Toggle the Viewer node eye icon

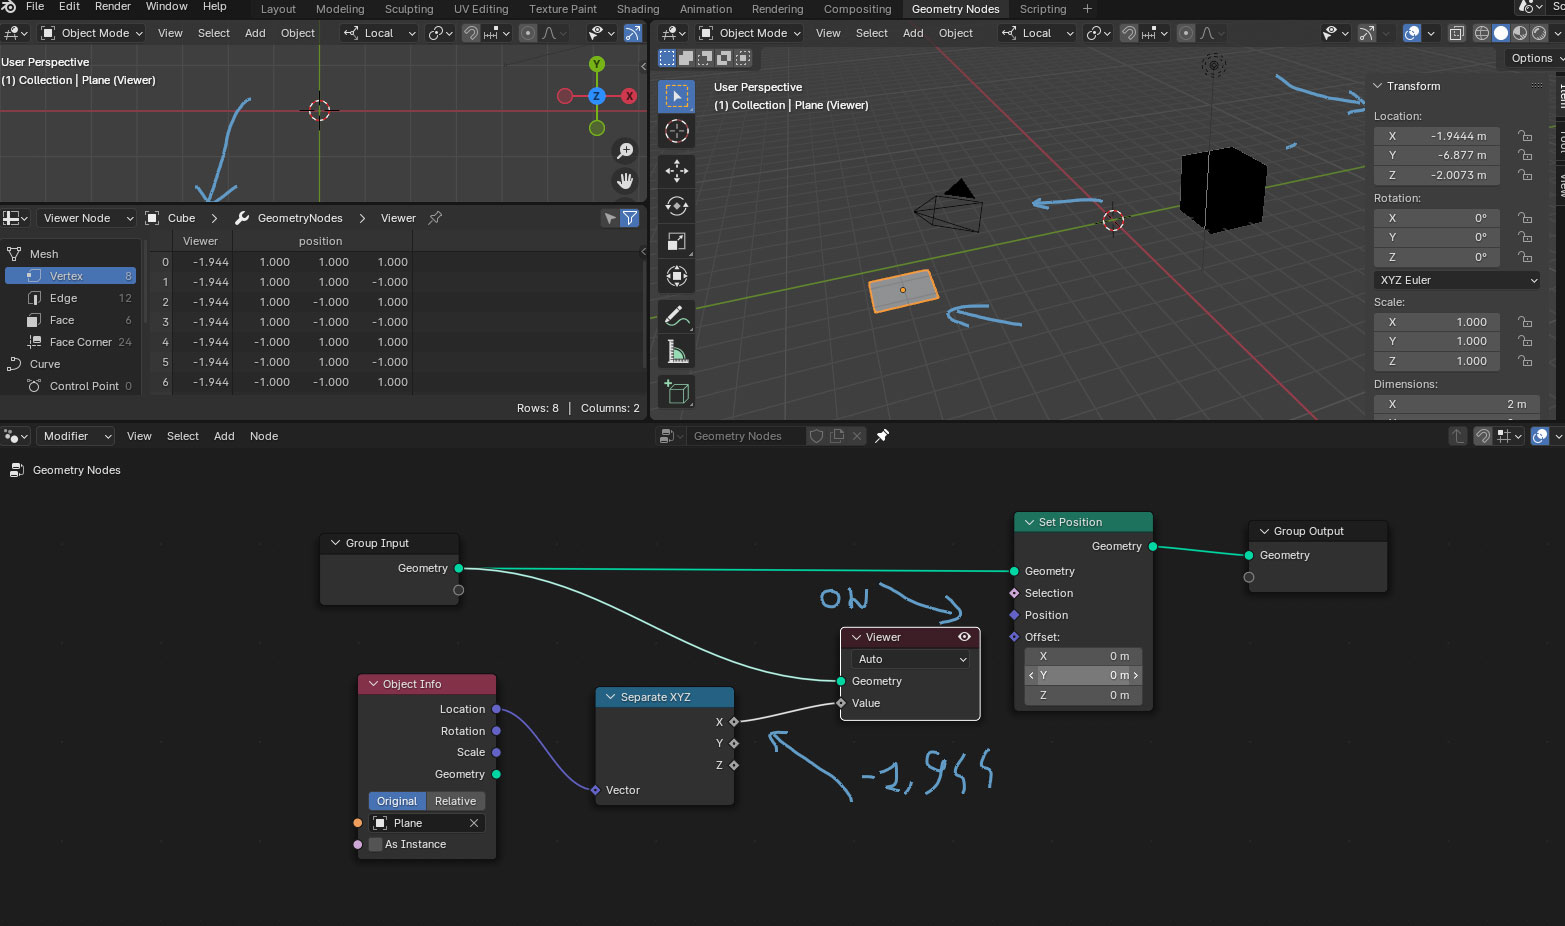click(x=964, y=637)
